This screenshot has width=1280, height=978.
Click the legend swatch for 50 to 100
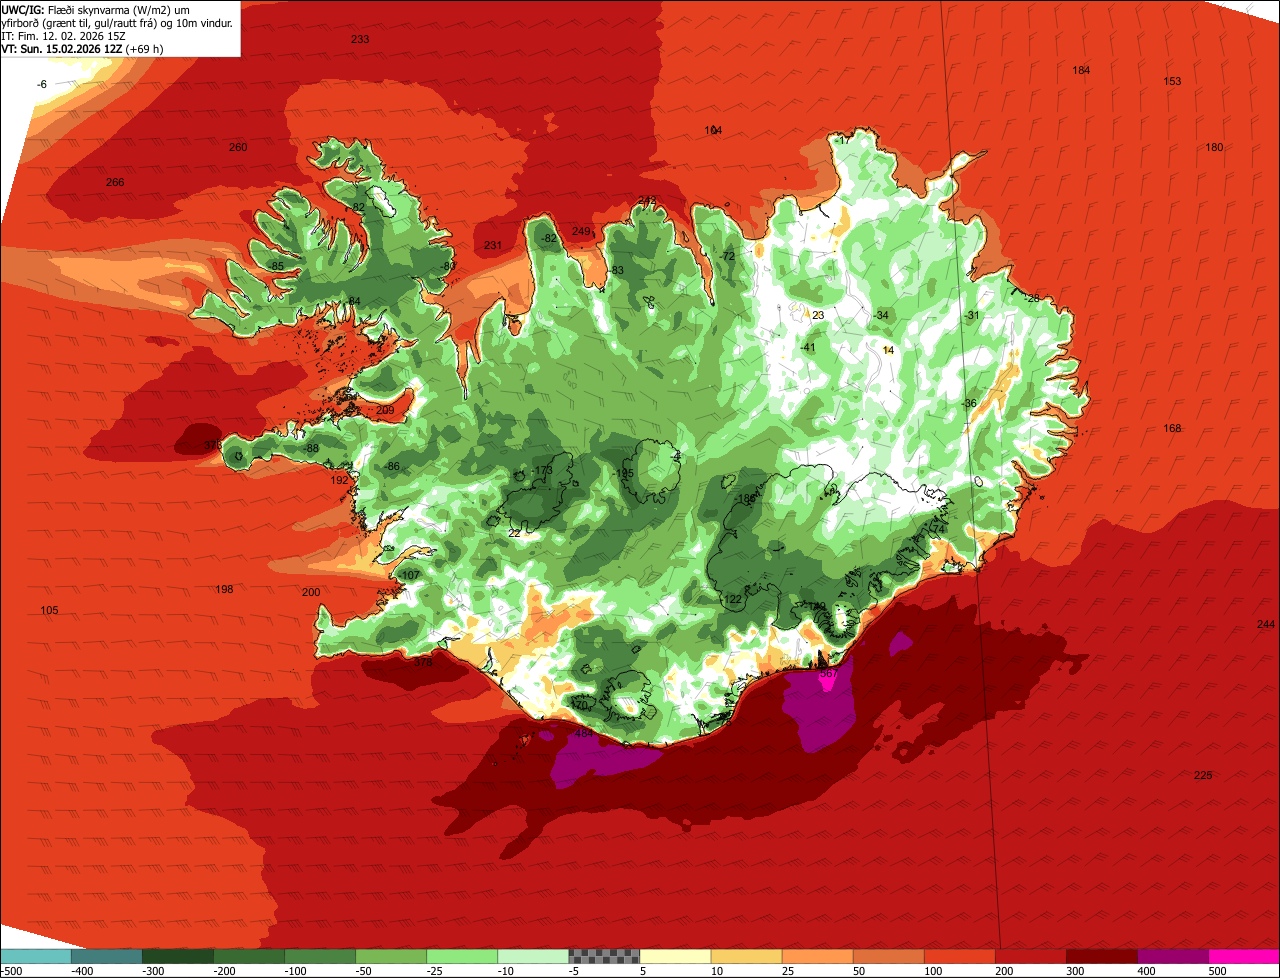[888, 955]
